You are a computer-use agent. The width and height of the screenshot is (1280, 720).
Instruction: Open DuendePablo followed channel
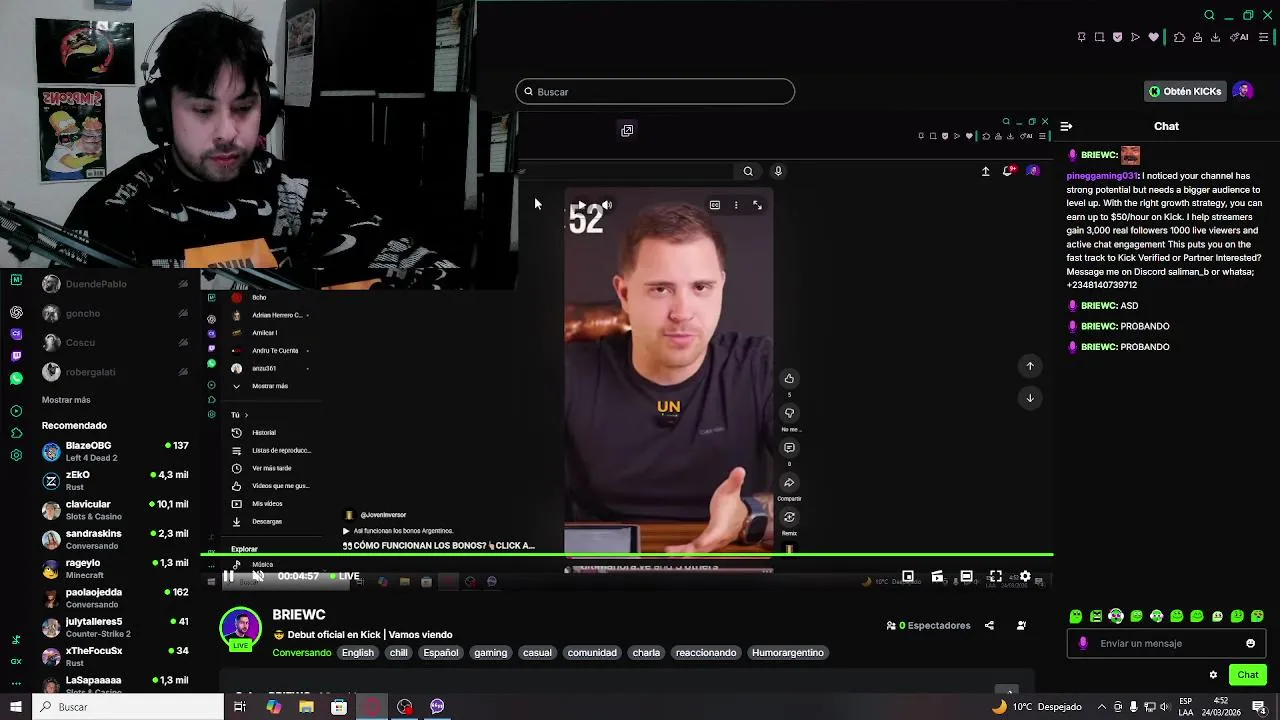point(115,284)
